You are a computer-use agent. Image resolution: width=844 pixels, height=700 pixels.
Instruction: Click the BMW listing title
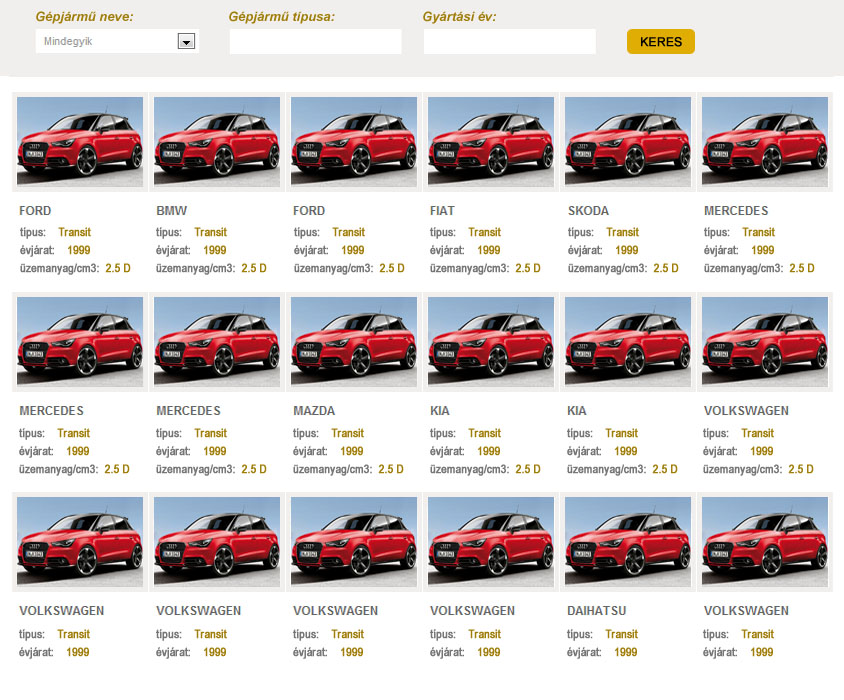[172, 211]
